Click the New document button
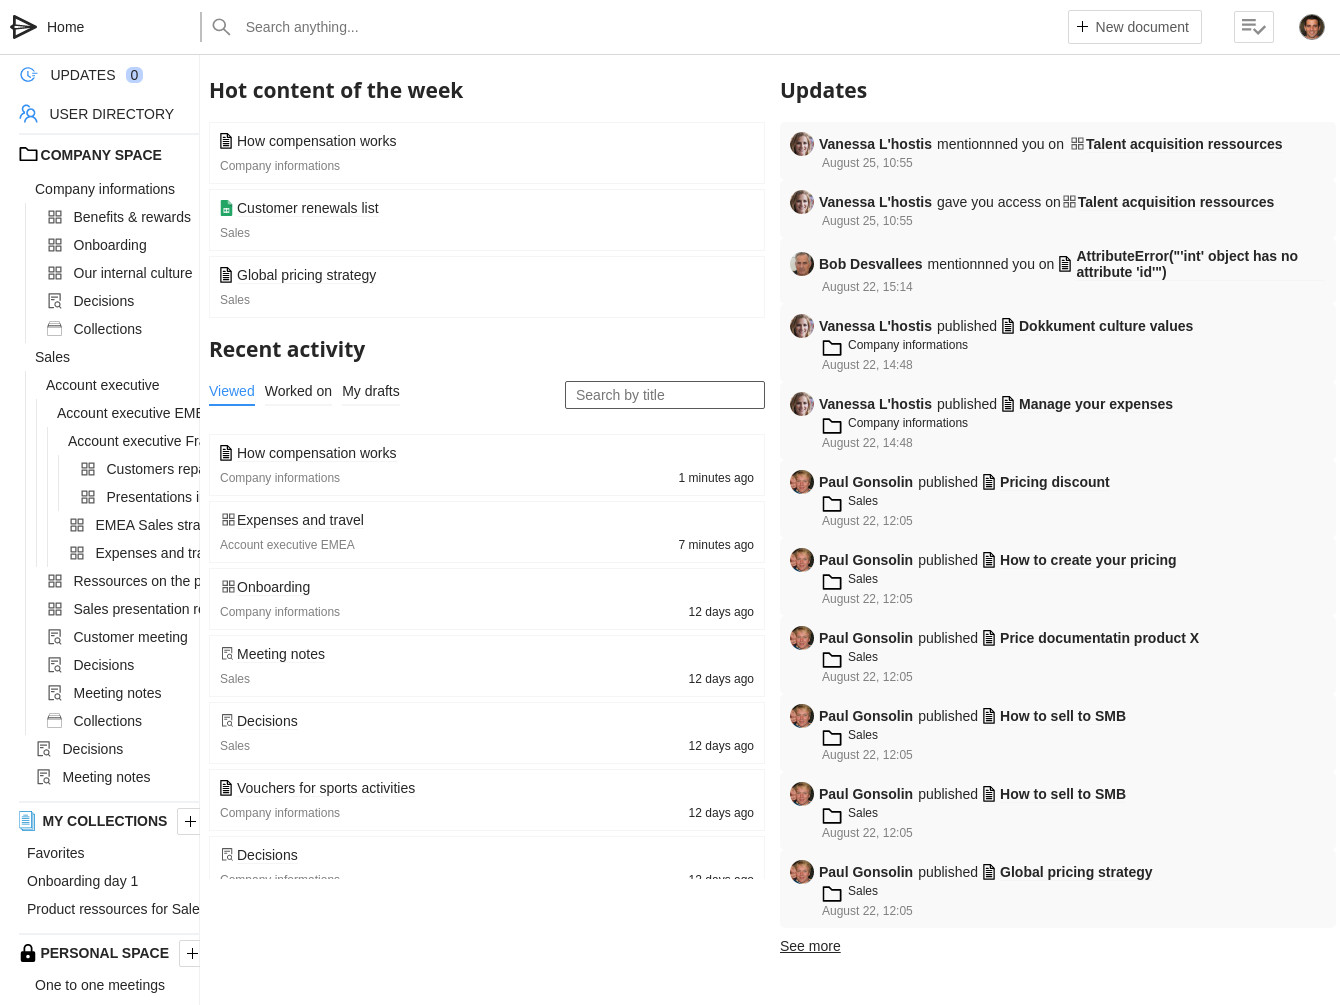Screen dimensions: 1340x1005 coord(1134,27)
